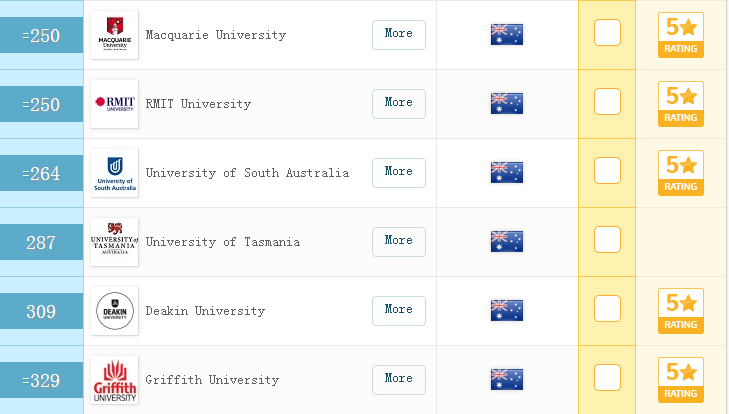Check the University of Tasmania compare checkbox
729x414 pixels.
(x=607, y=240)
